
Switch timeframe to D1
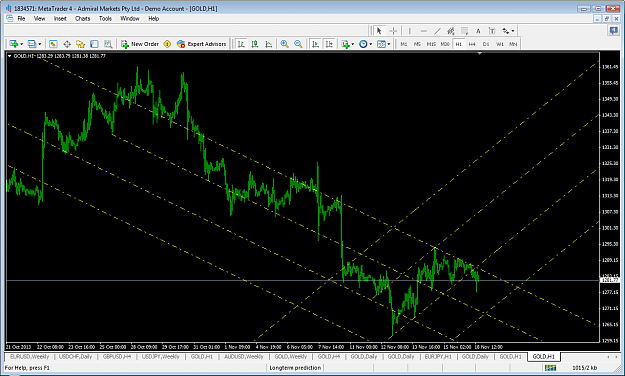point(486,44)
